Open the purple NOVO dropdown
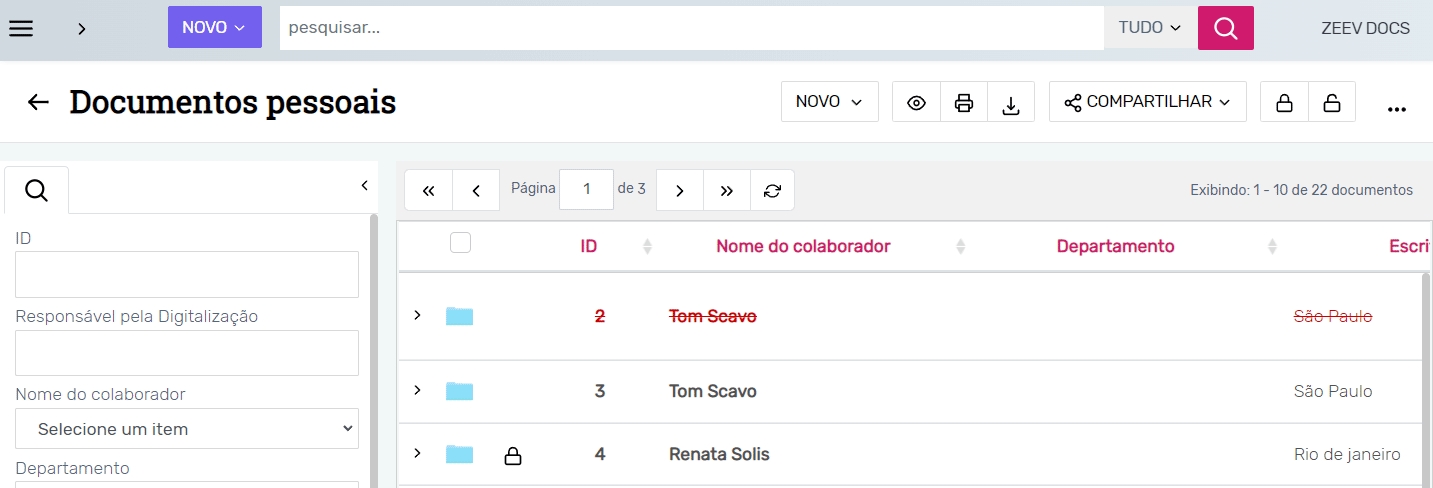 point(214,28)
